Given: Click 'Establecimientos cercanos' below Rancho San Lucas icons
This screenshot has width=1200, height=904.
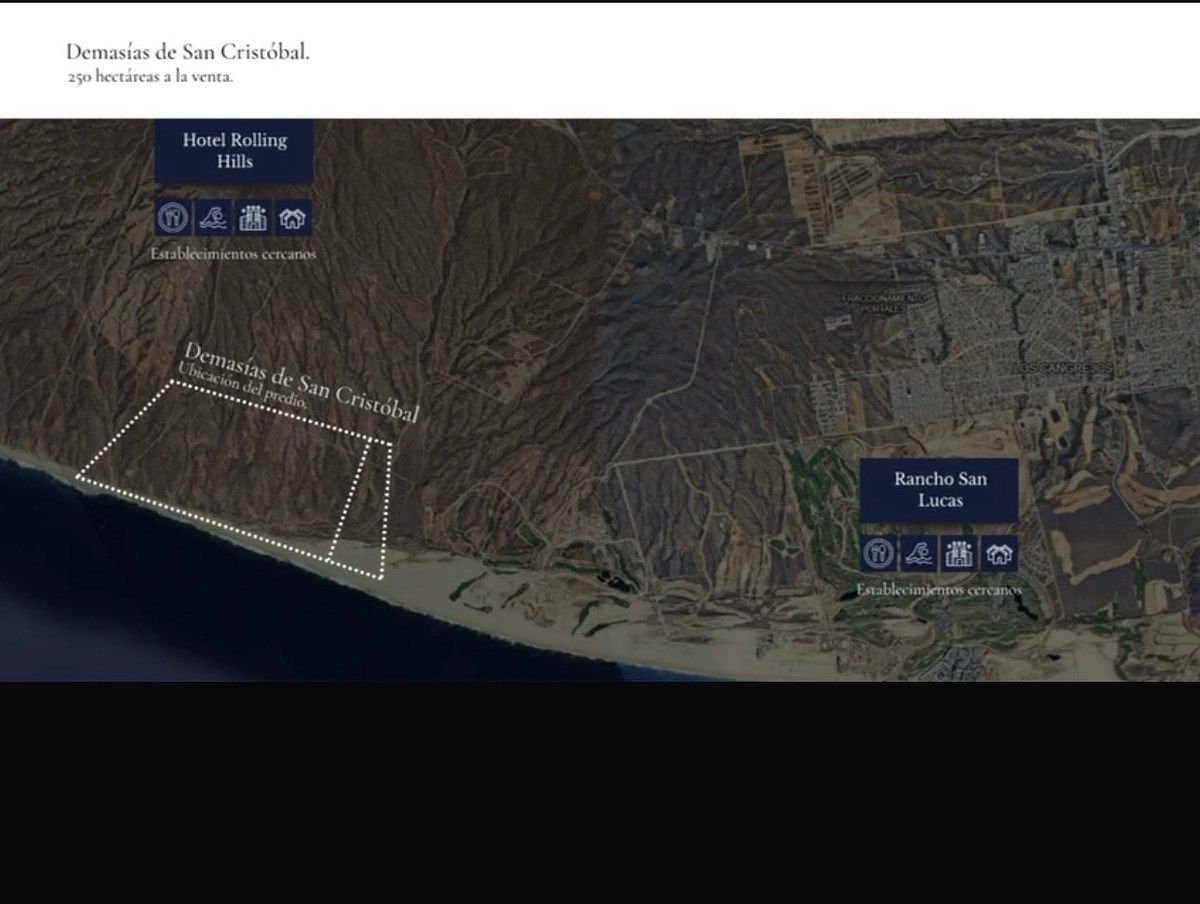Looking at the screenshot, I should point(938,590).
